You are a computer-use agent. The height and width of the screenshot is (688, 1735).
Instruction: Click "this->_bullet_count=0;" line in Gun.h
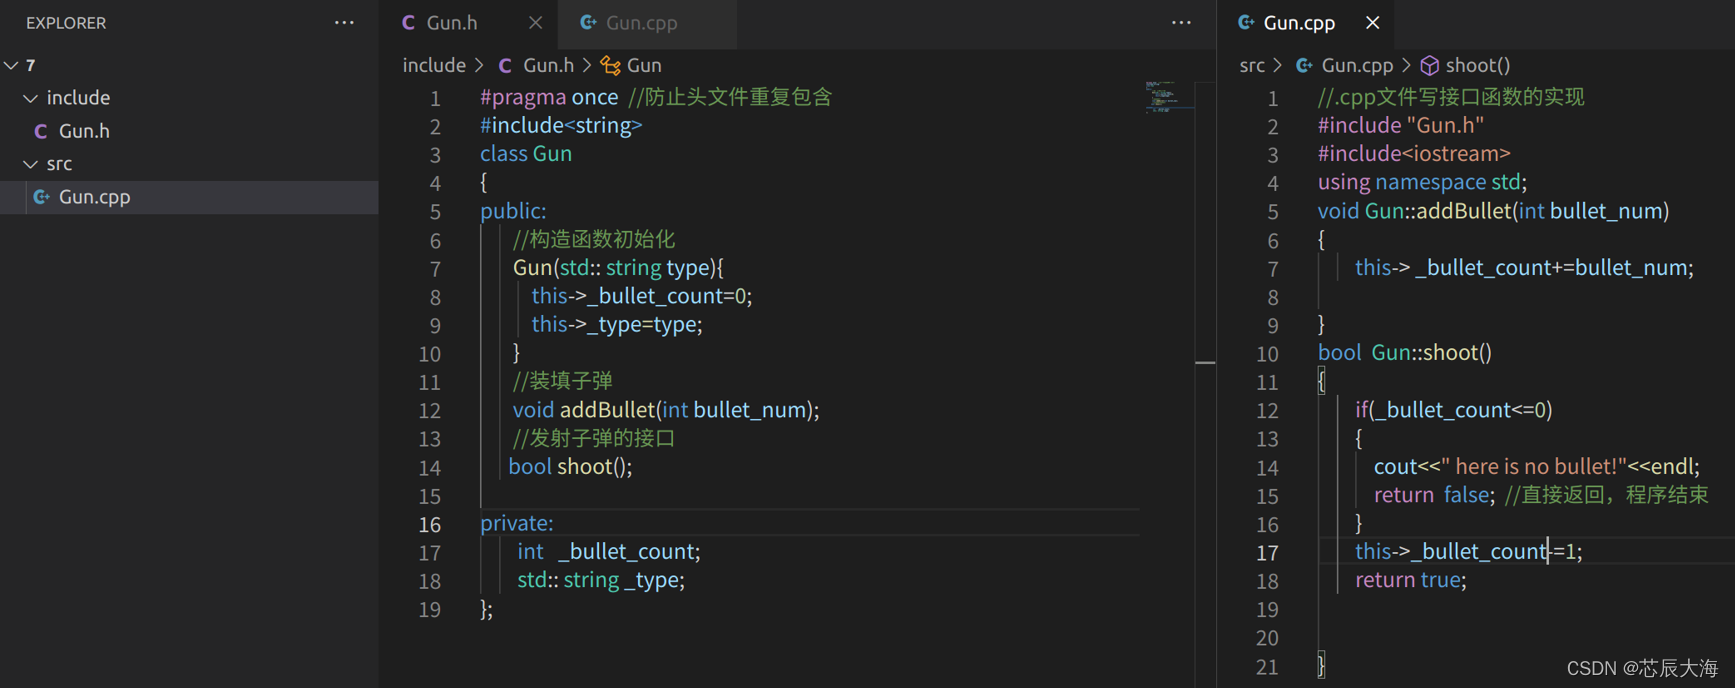pyautogui.click(x=642, y=295)
